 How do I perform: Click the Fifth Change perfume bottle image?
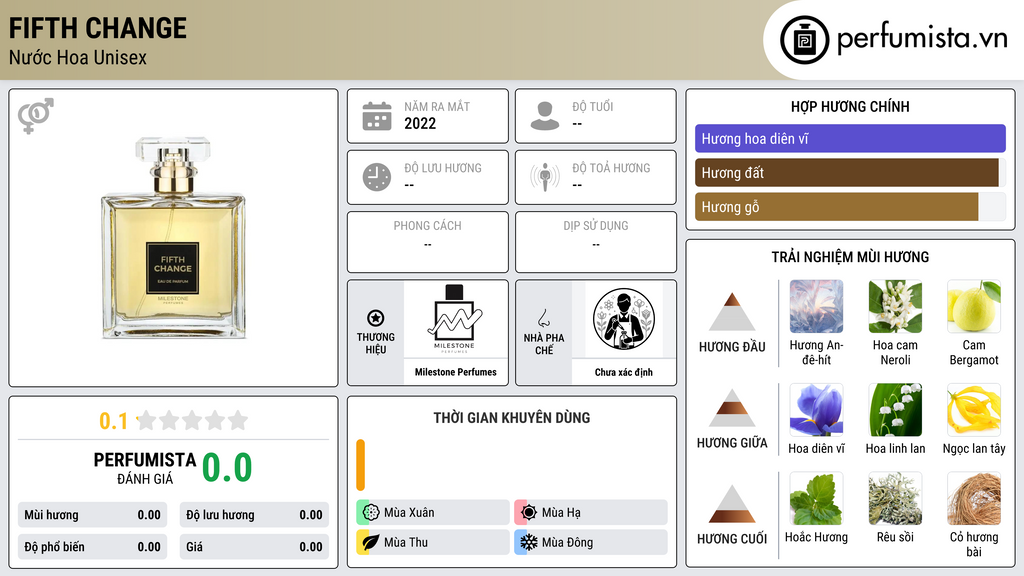pos(173,238)
